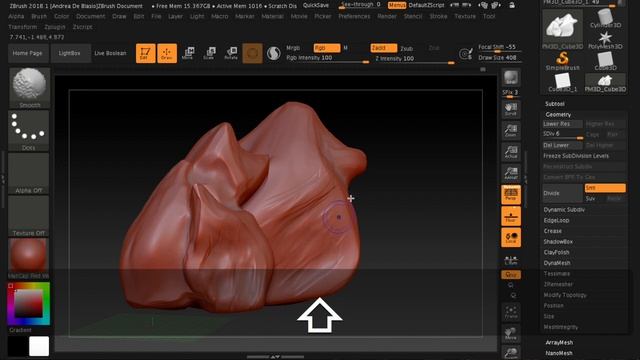640x360 pixels.
Task: Expand the ClayPolish section
Action: point(556,252)
